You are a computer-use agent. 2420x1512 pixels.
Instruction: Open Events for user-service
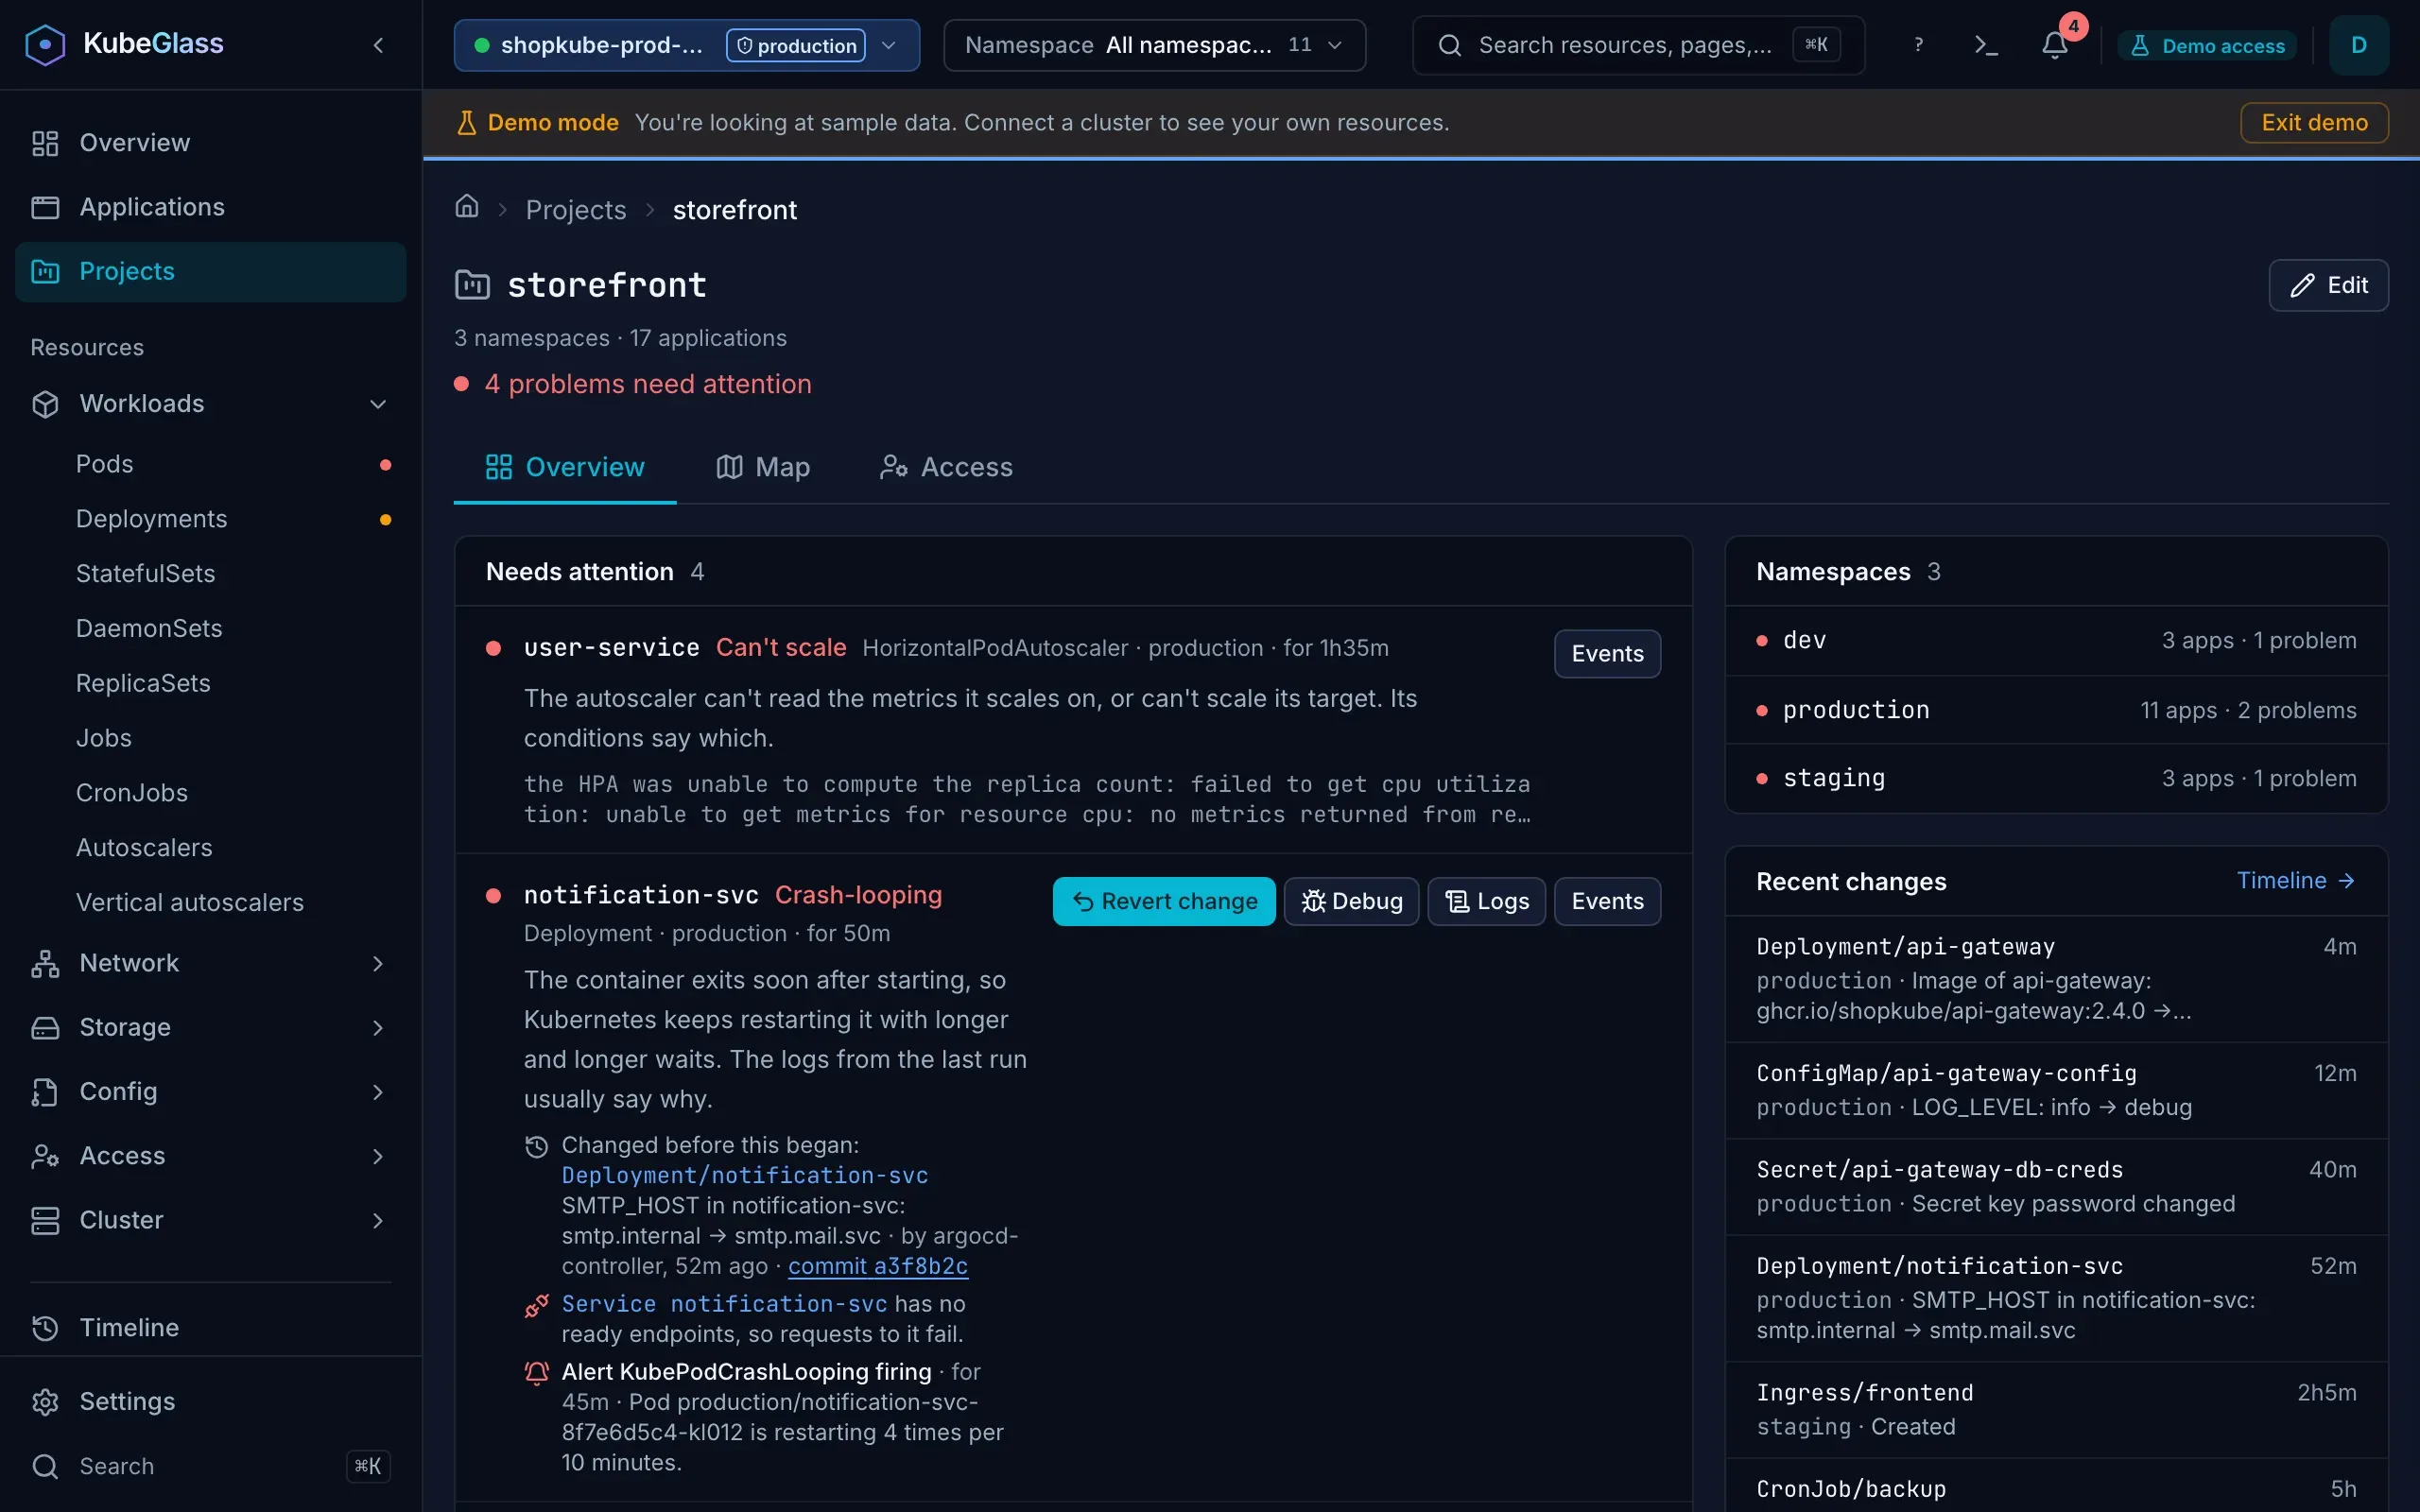pos(1607,654)
